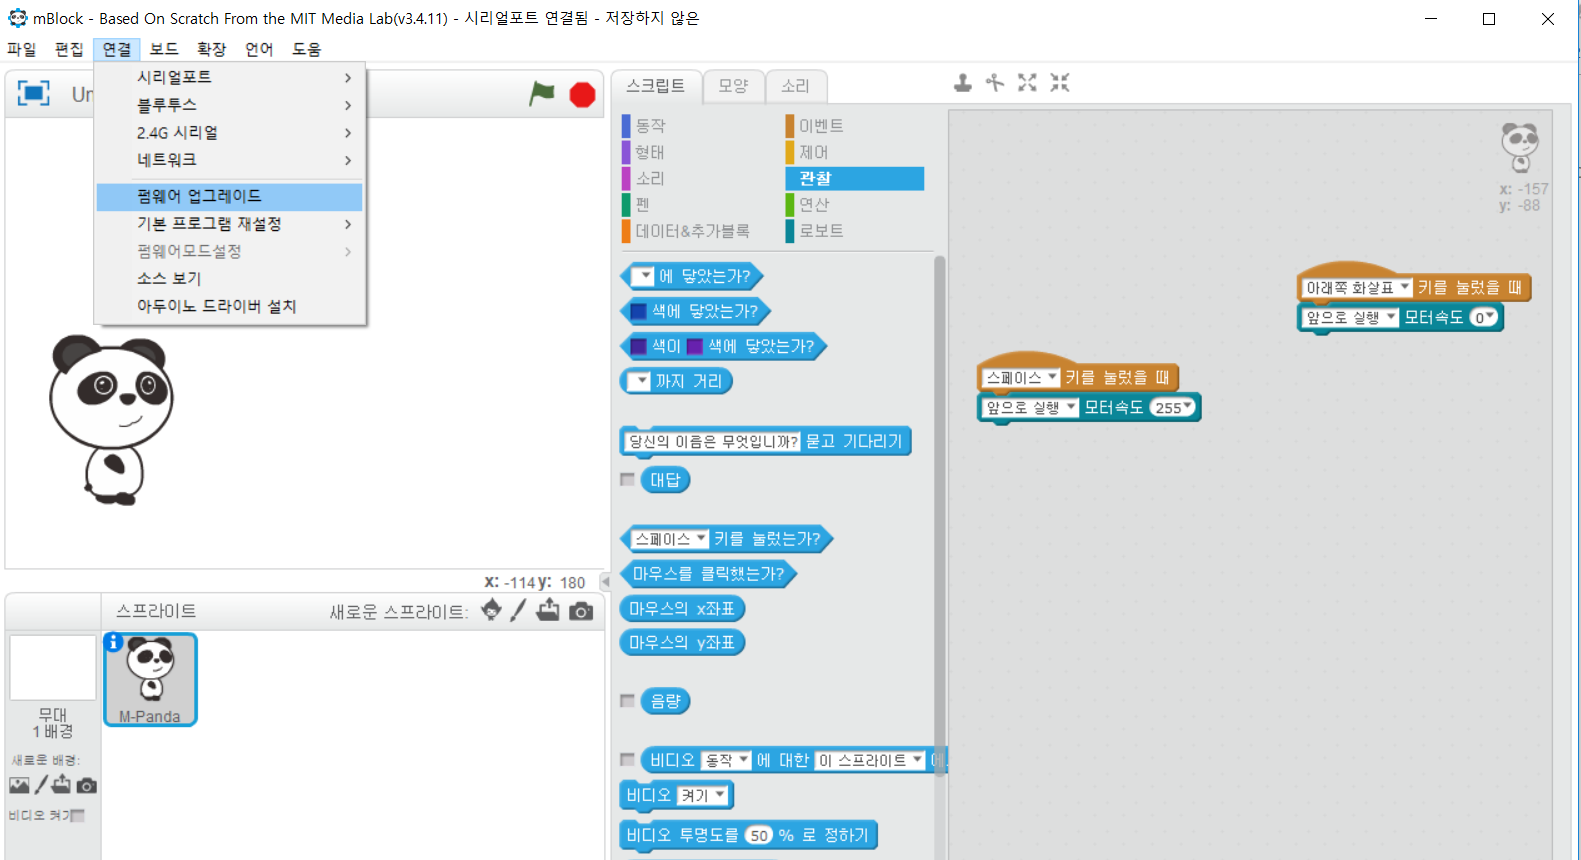Enable the 음량 reporter checkbox

628,701
